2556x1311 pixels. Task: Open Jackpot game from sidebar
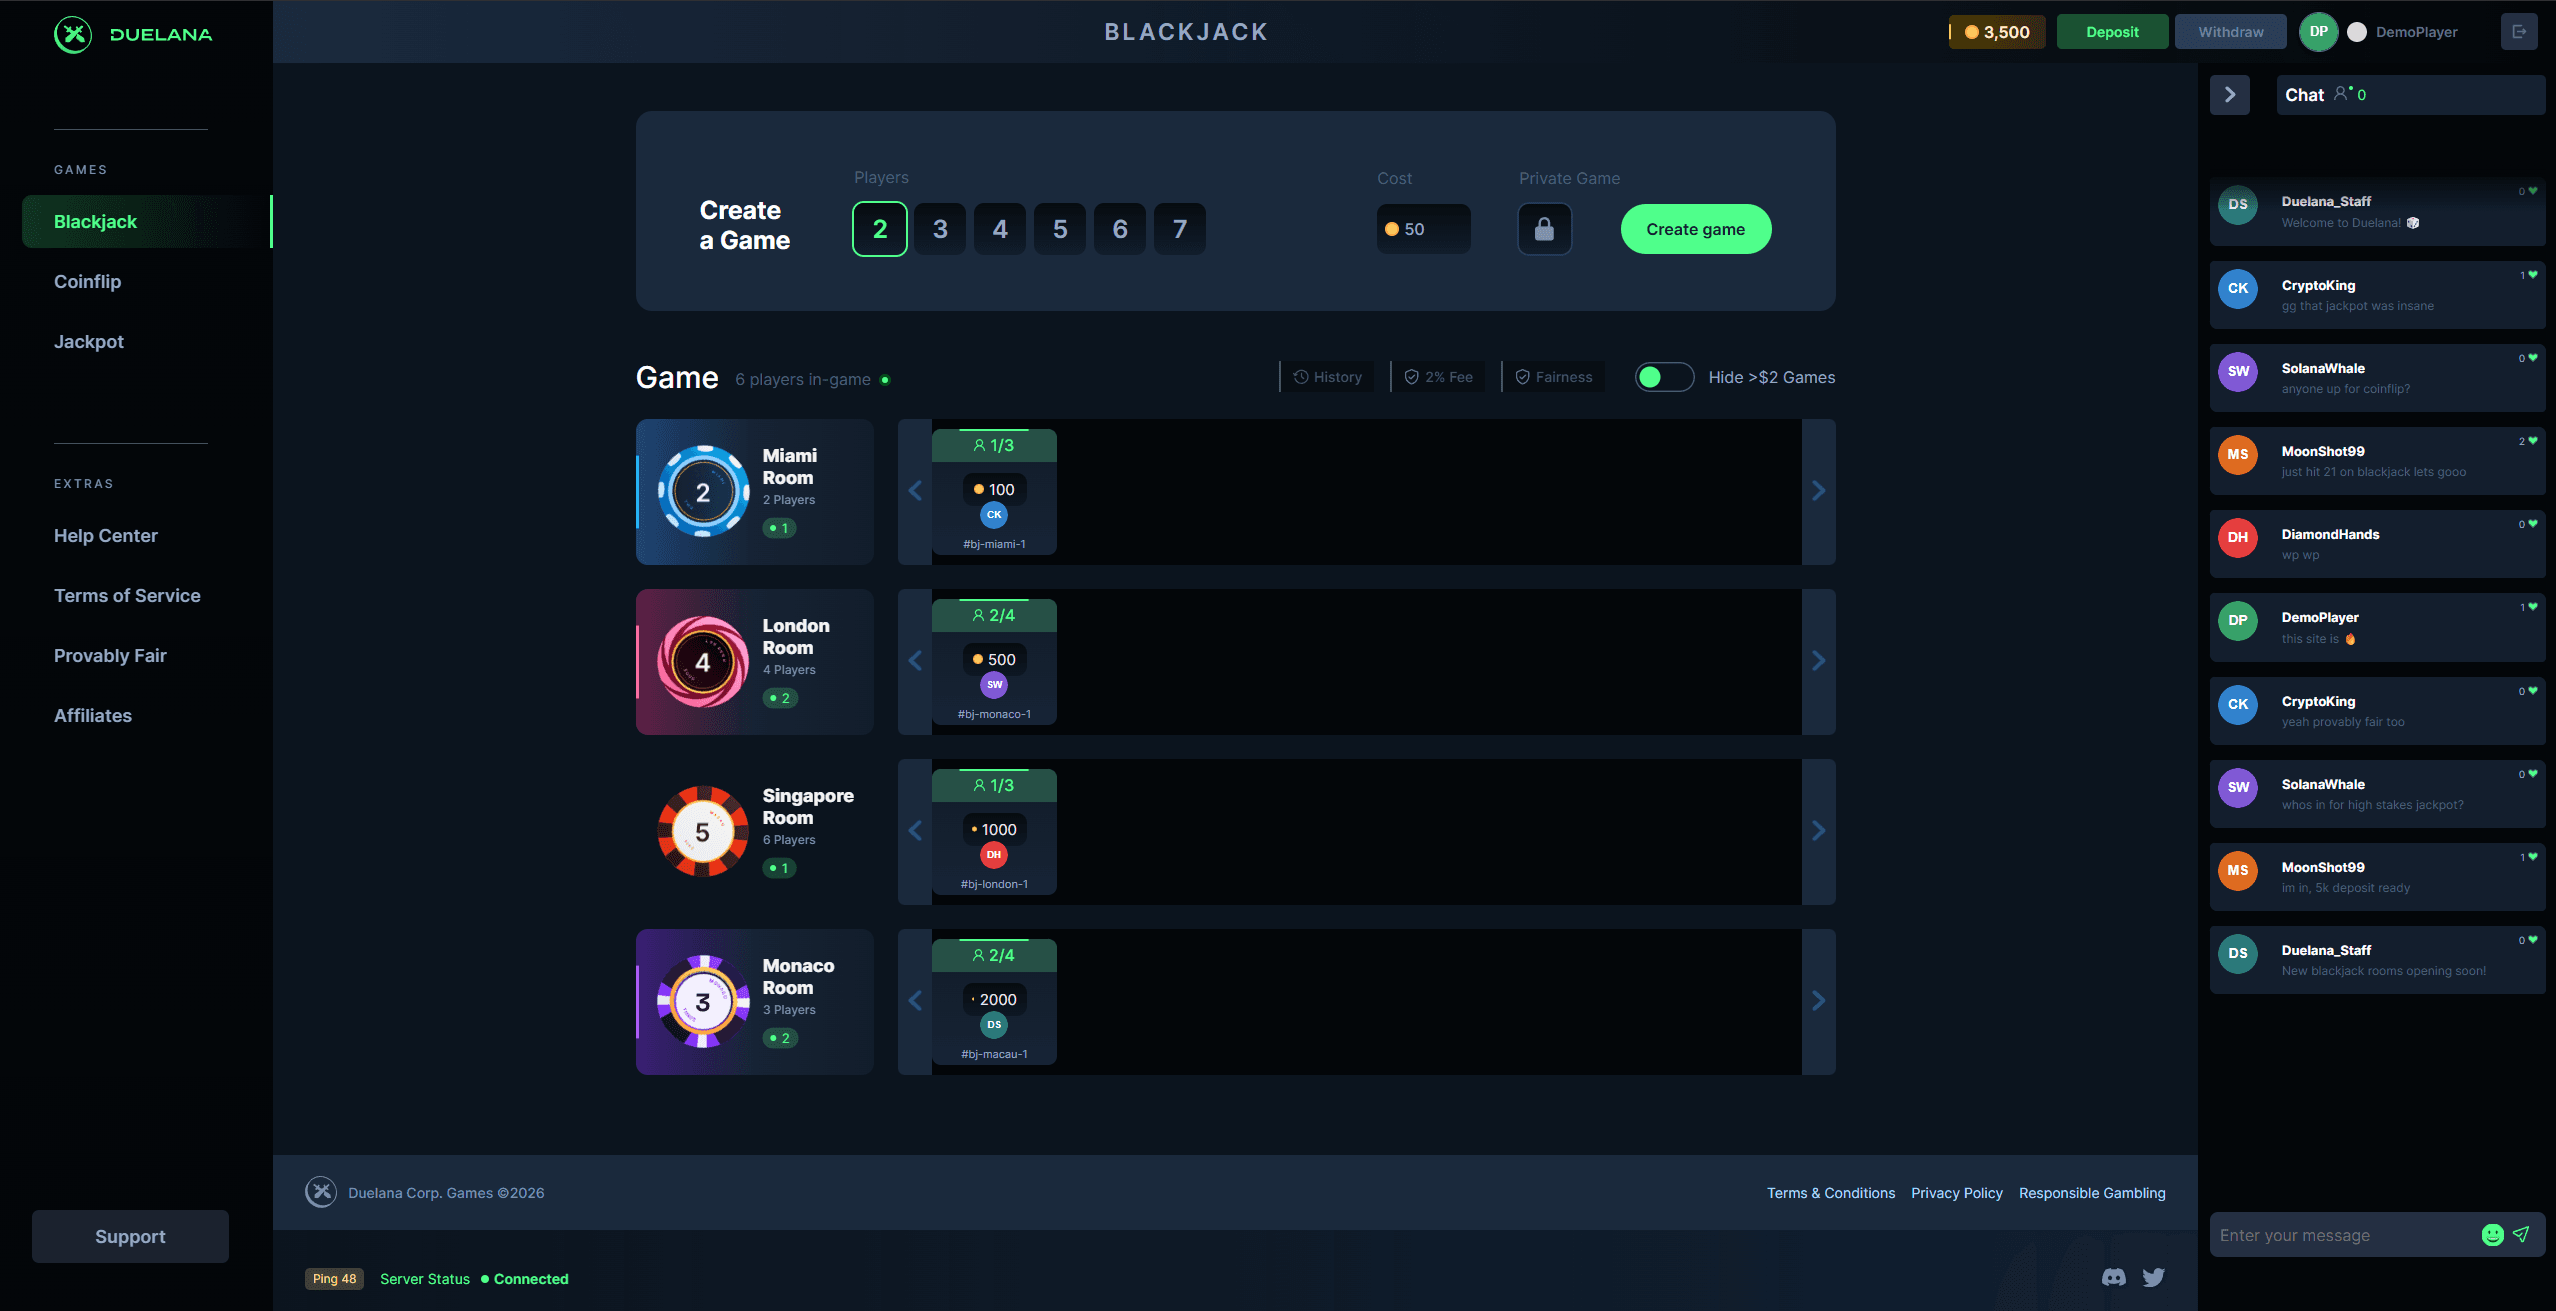tap(89, 342)
